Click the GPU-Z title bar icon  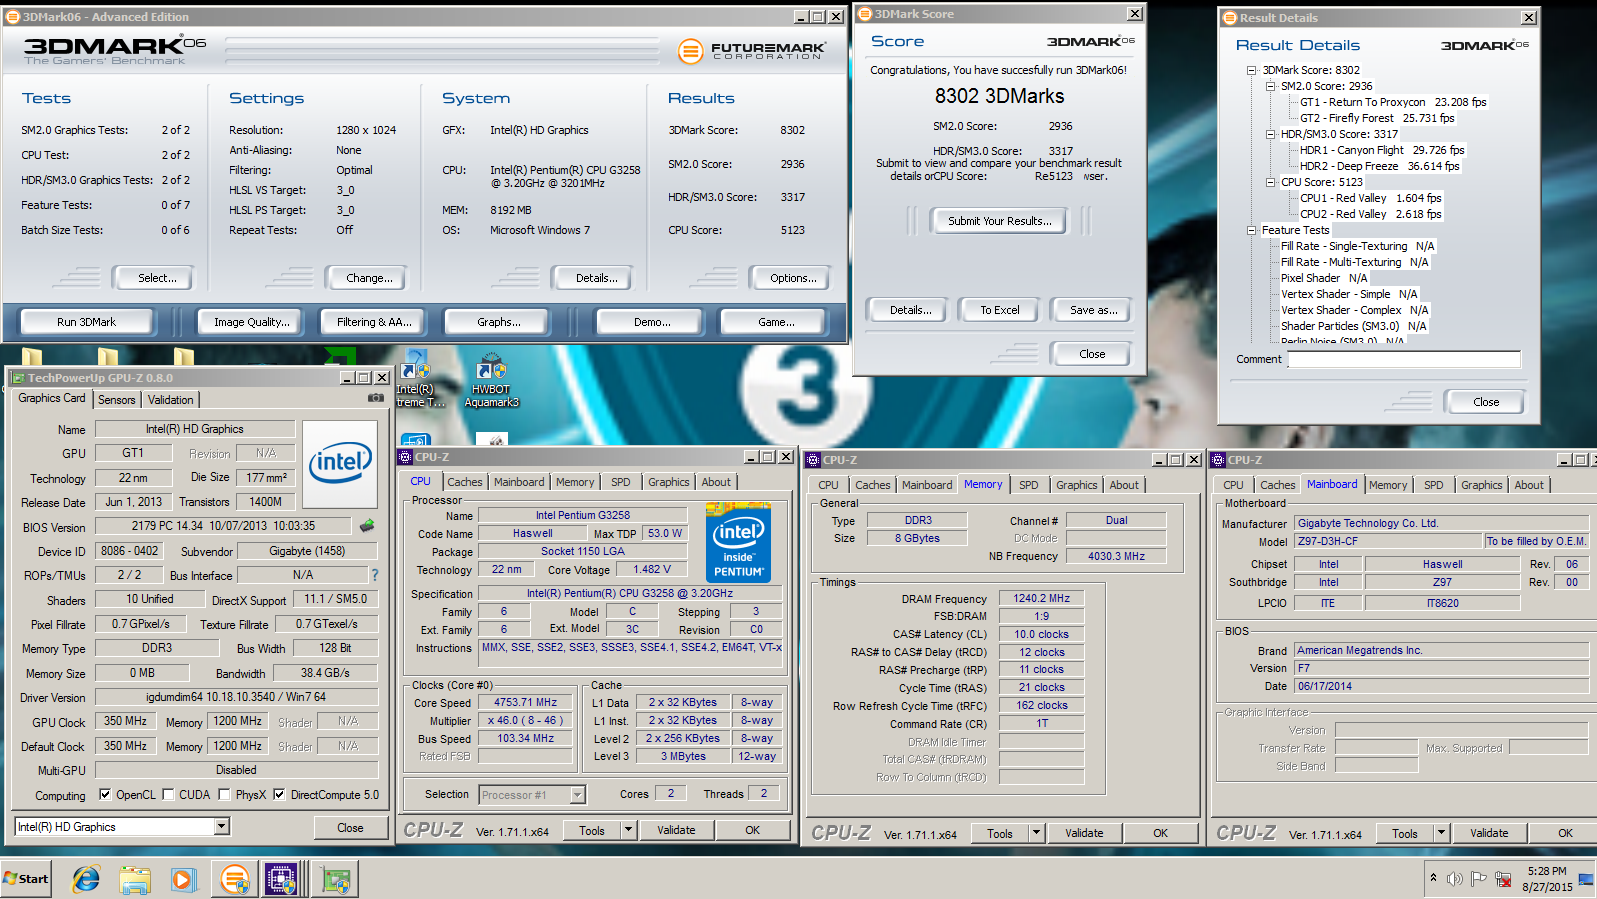click(18, 378)
